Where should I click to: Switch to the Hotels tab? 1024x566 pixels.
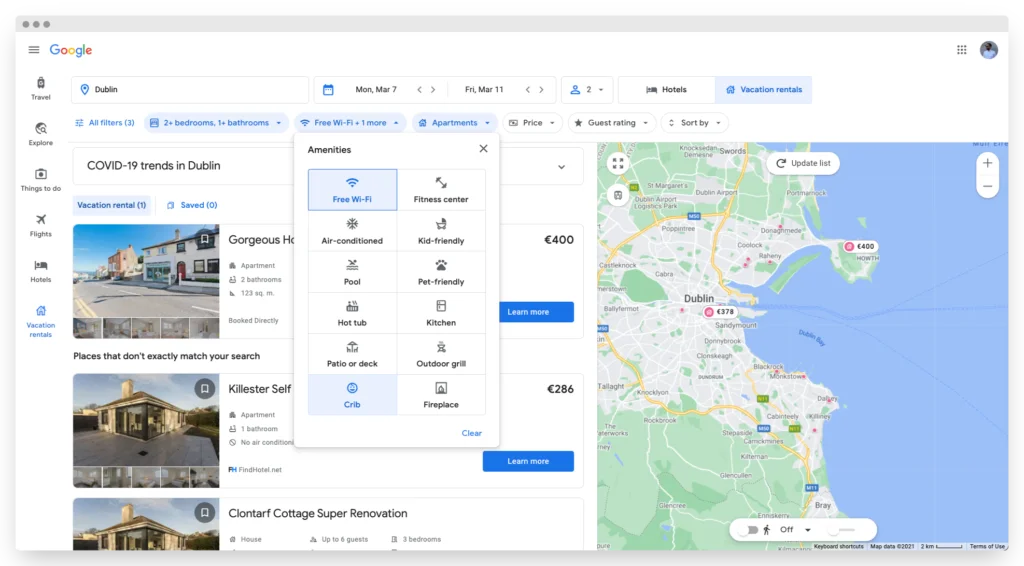666,89
